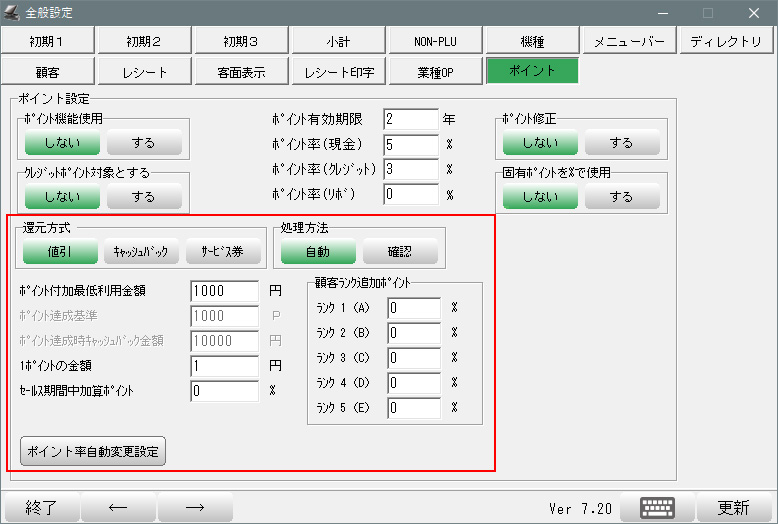Click the right arrow navigation button
This screenshot has height=524, width=778.
tap(195, 507)
